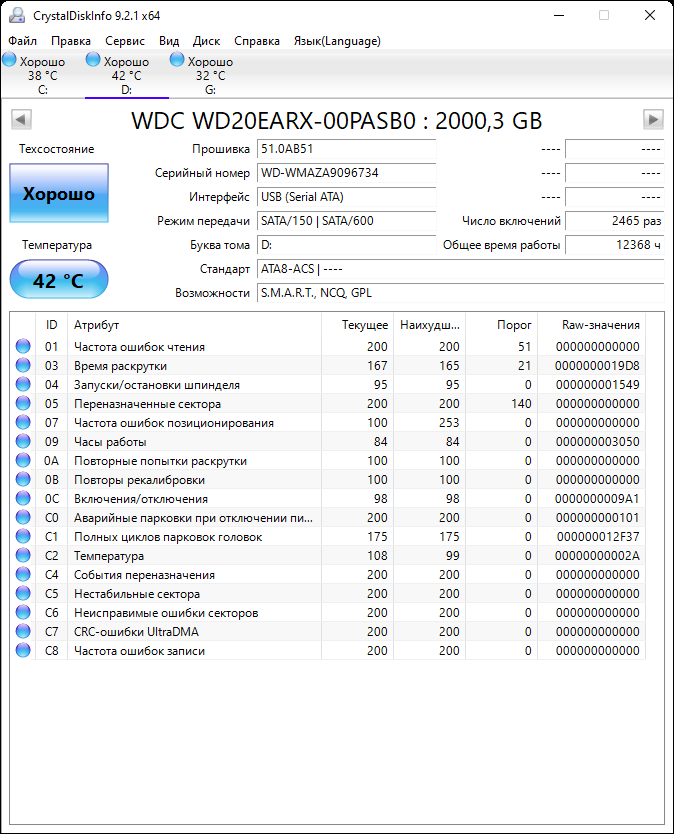Click status orb in row C1 head parking cycles
674x834 pixels.
[x=23, y=536]
